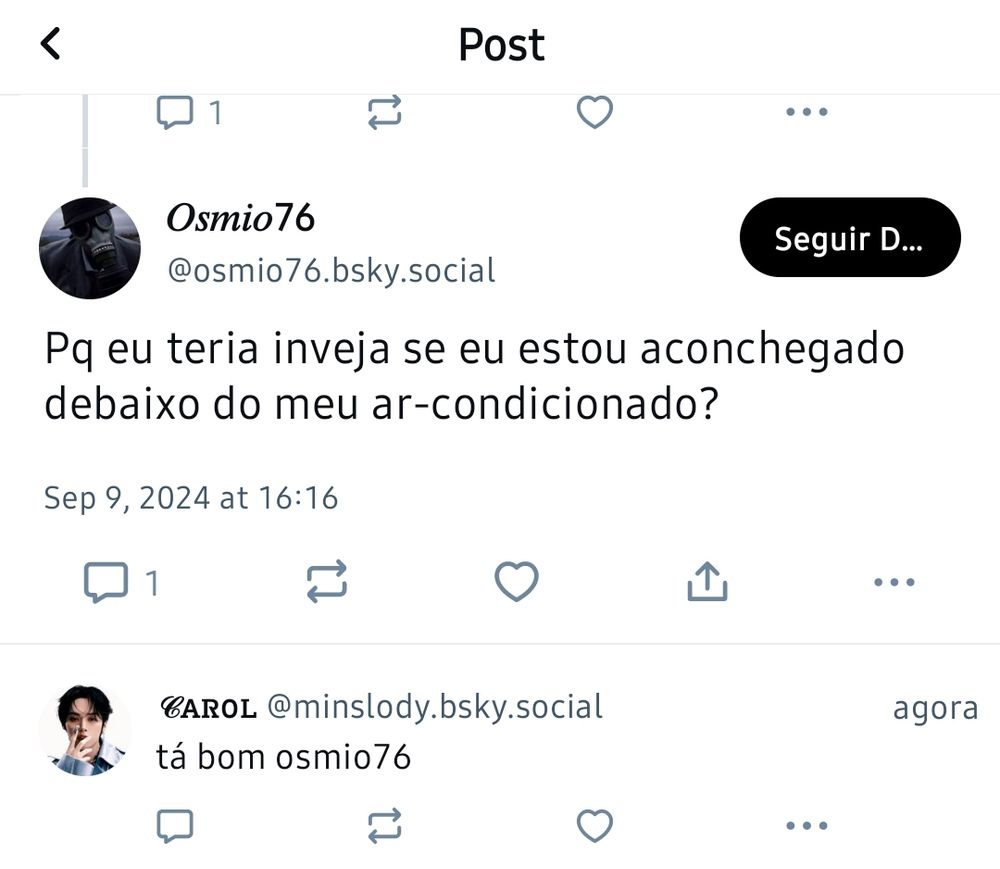Repost Carol's comment
Screen dimensions: 1000x869
click(385, 826)
